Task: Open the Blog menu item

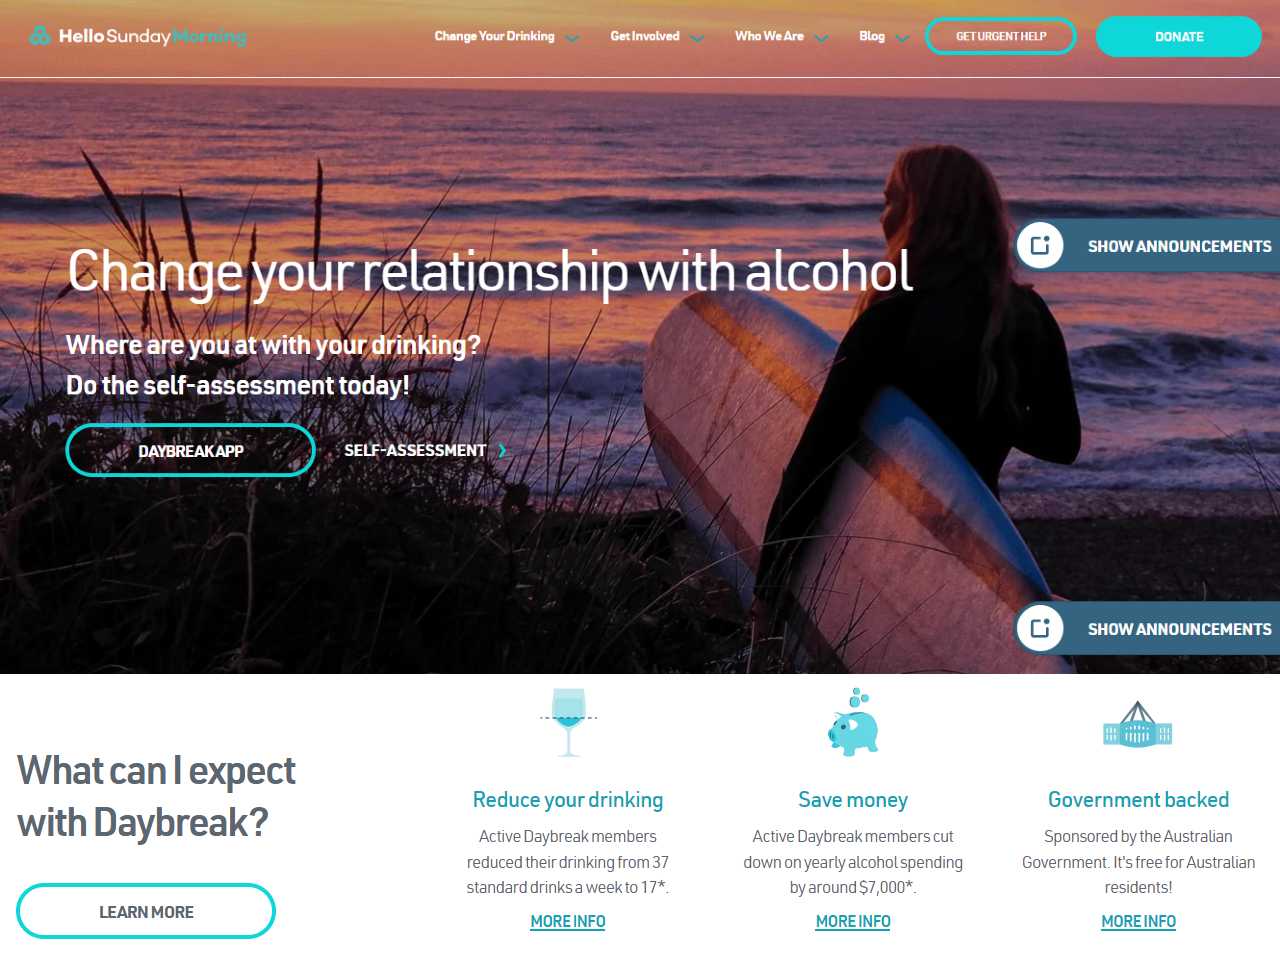Action: [872, 36]
